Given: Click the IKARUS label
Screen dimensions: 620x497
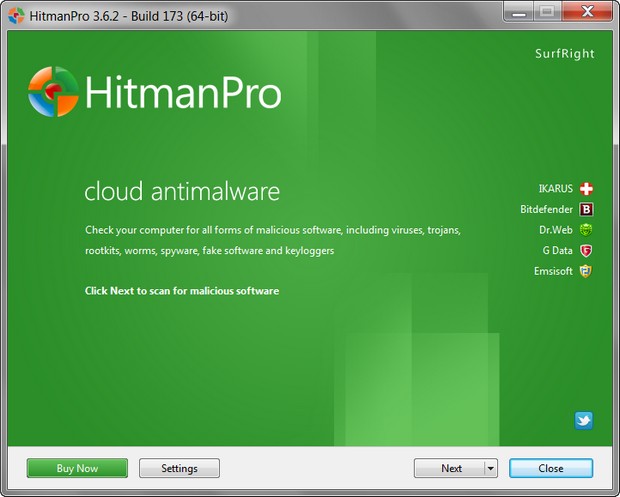Looking at the screenshot, I should coord(556,189).
